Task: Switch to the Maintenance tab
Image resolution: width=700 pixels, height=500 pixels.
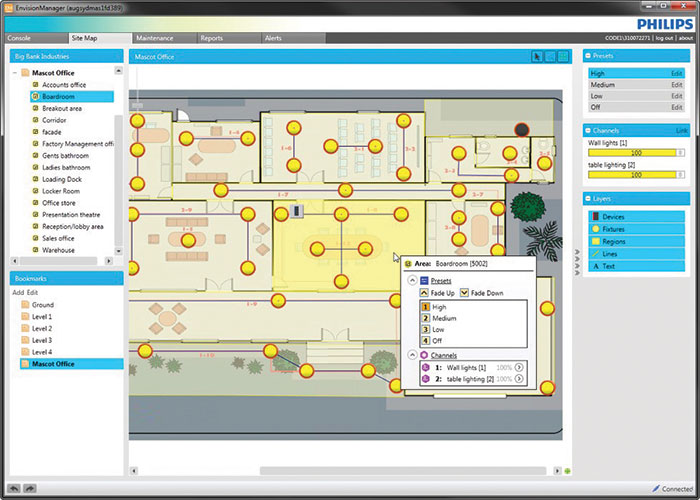Action: 154,38
